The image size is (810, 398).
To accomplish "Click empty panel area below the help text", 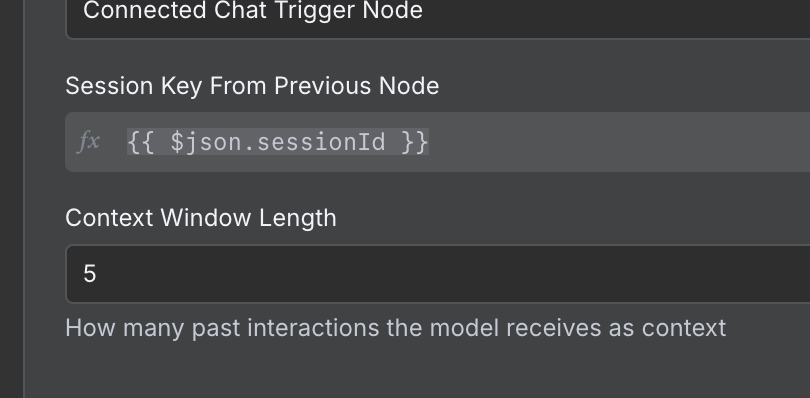I will tap(413, 372).
